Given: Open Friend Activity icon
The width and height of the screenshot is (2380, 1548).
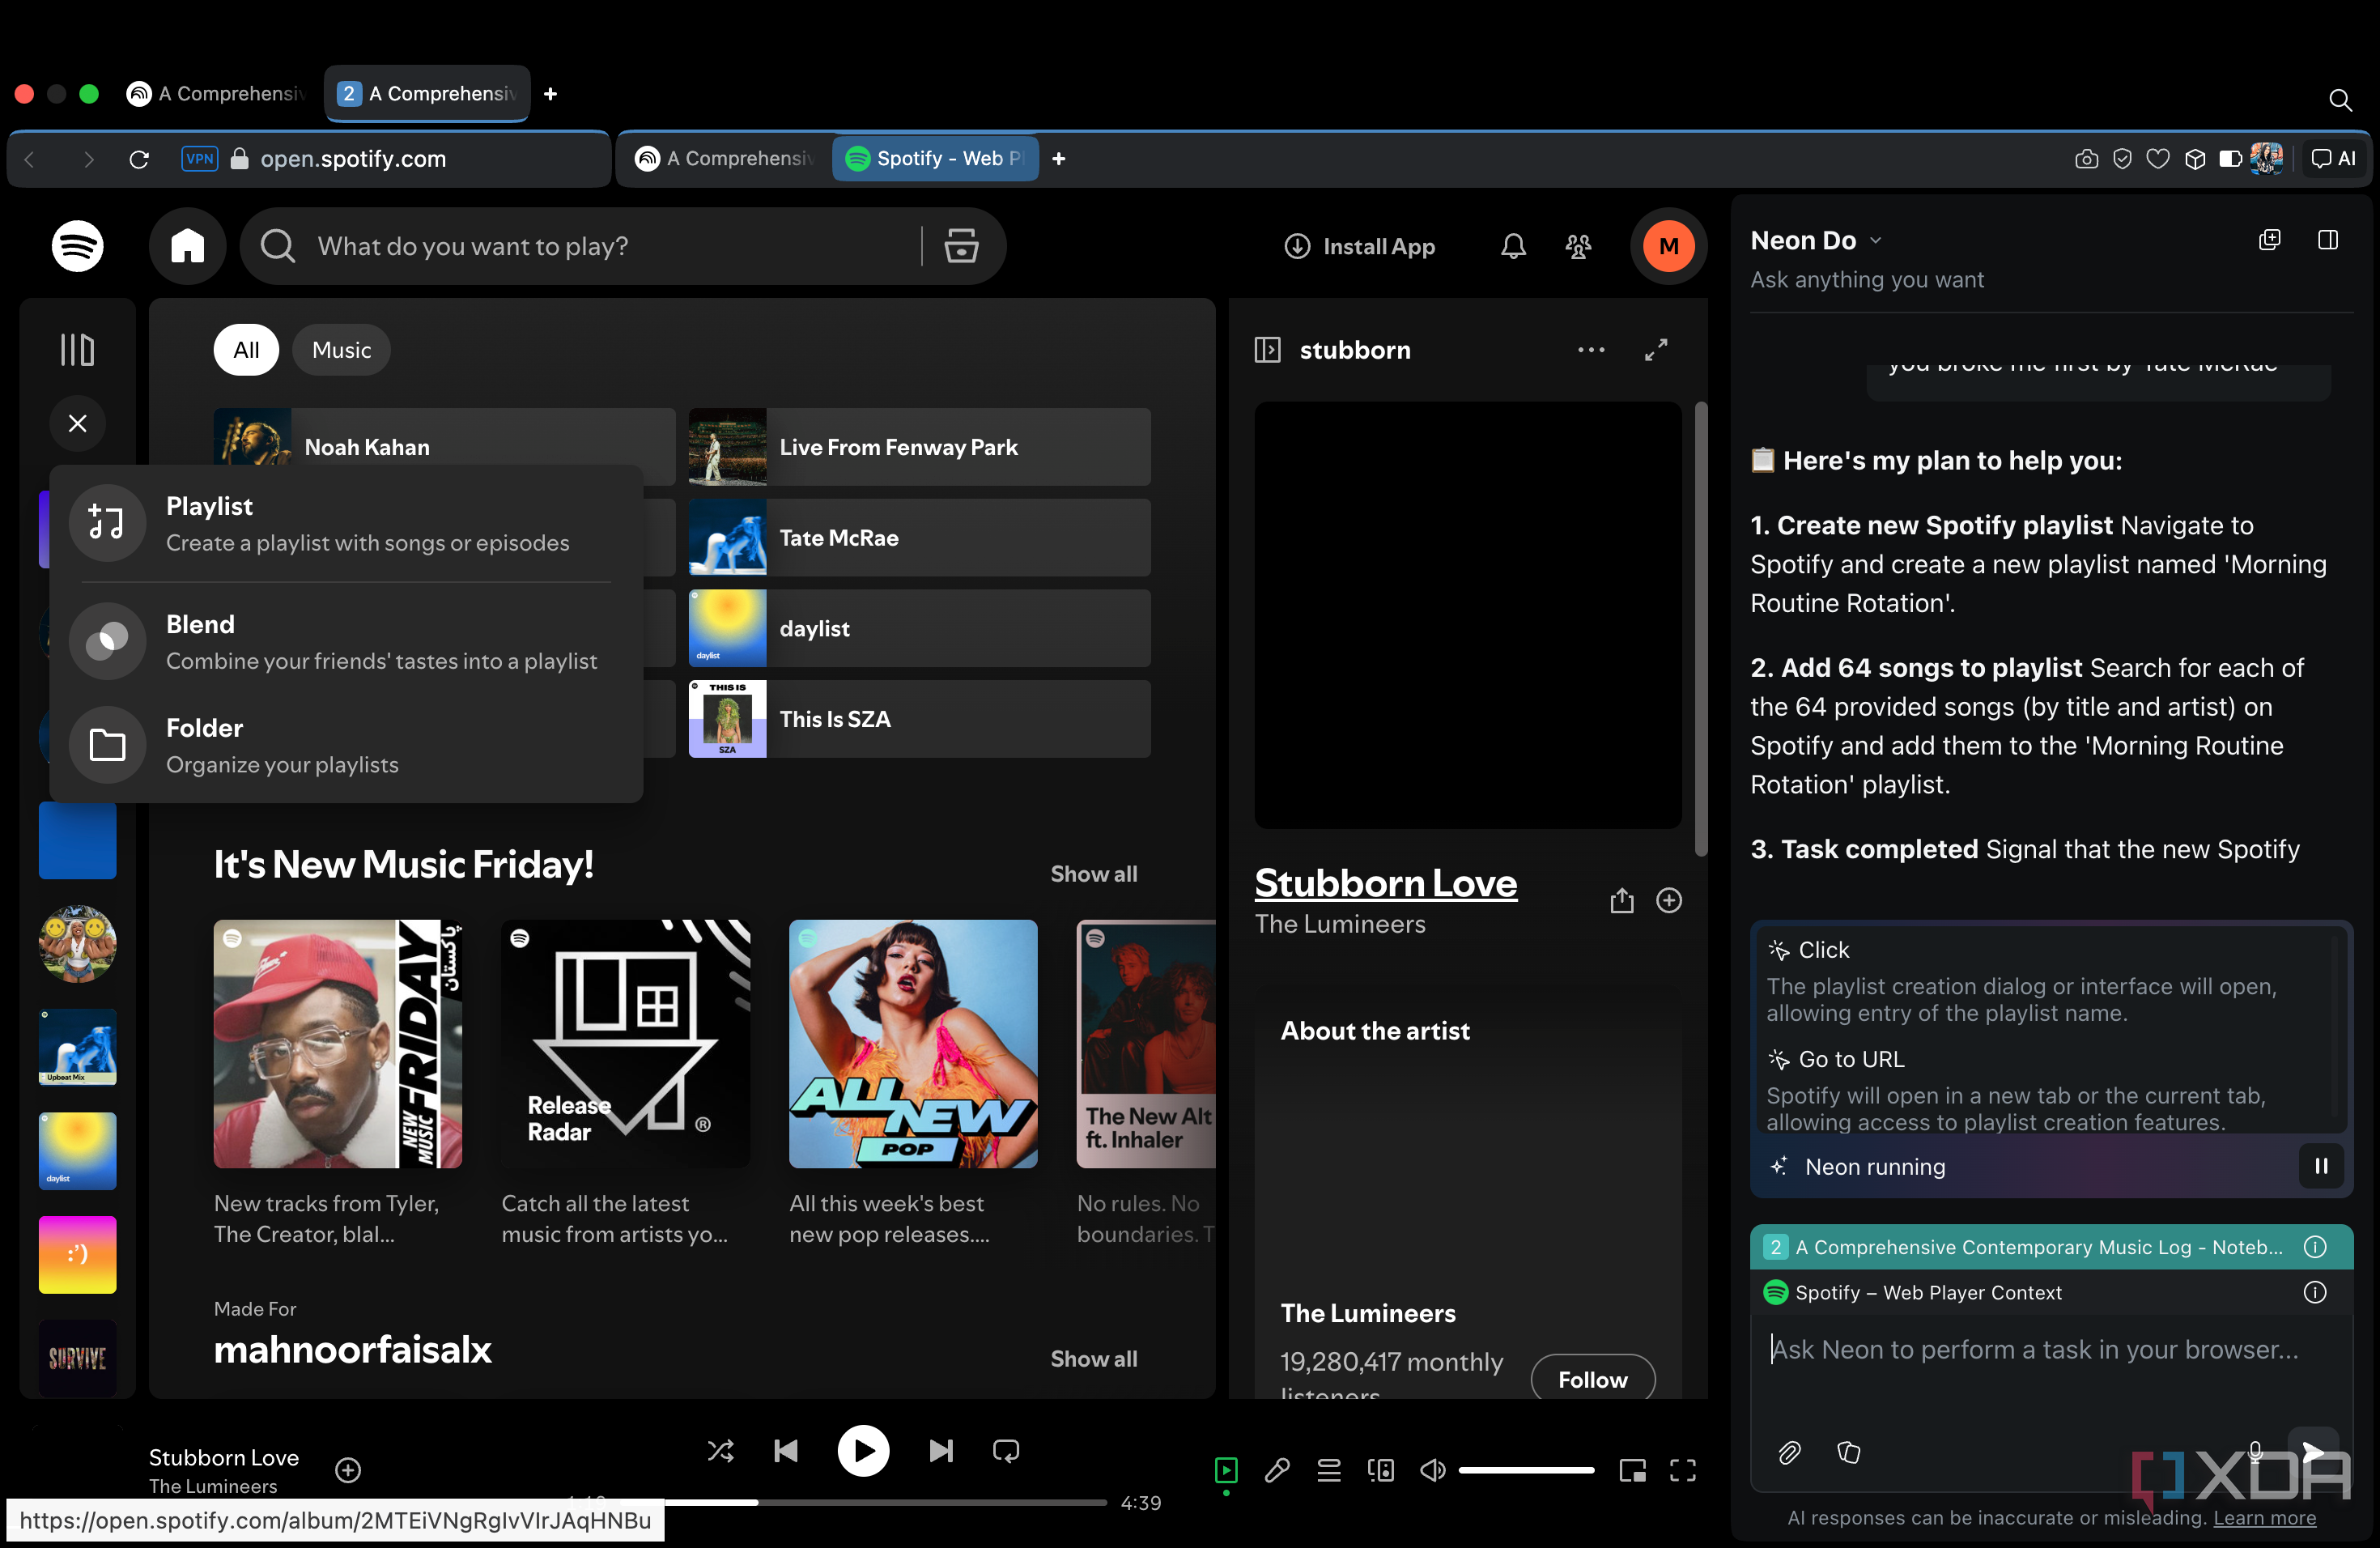Looking at the screenshot, I should coord(1578,246).
